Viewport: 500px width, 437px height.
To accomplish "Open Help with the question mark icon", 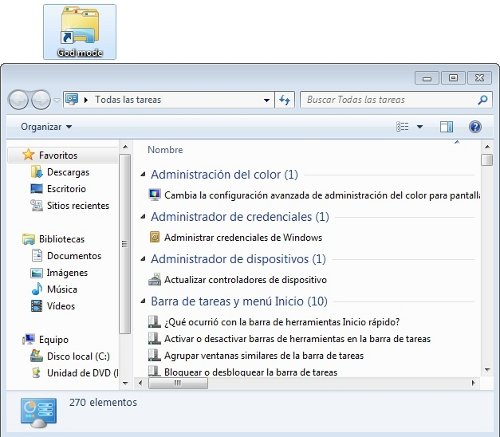I will (475, 127).
